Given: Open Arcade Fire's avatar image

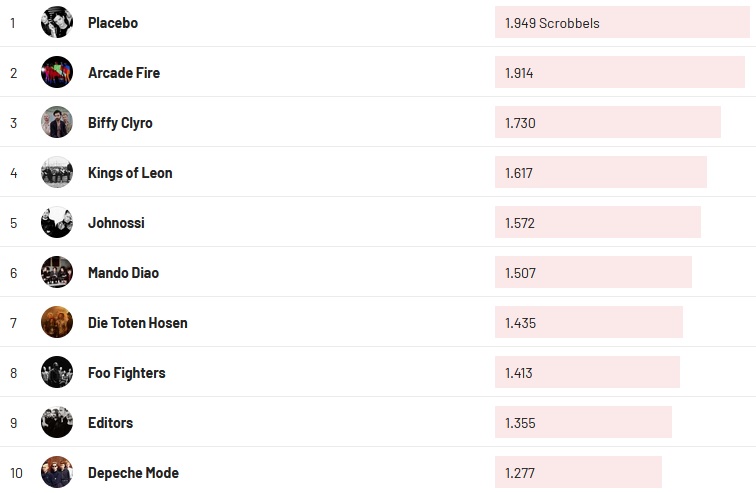Looking at the screenshot, I should 57,72.
